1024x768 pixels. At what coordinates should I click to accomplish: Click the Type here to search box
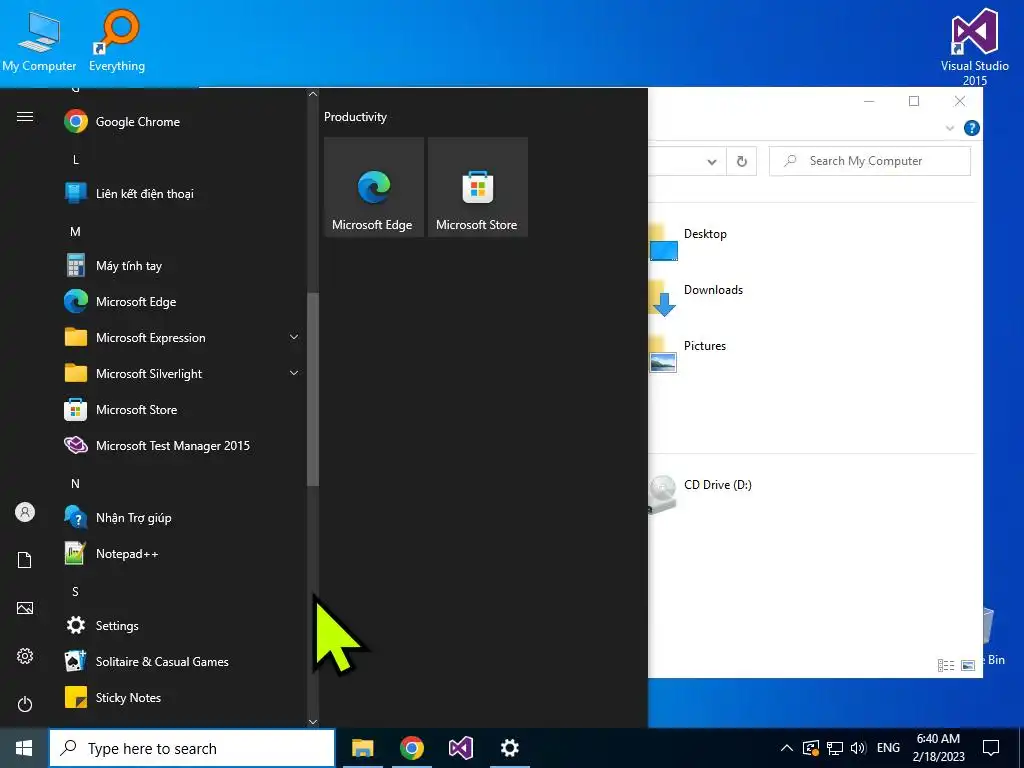192,748
